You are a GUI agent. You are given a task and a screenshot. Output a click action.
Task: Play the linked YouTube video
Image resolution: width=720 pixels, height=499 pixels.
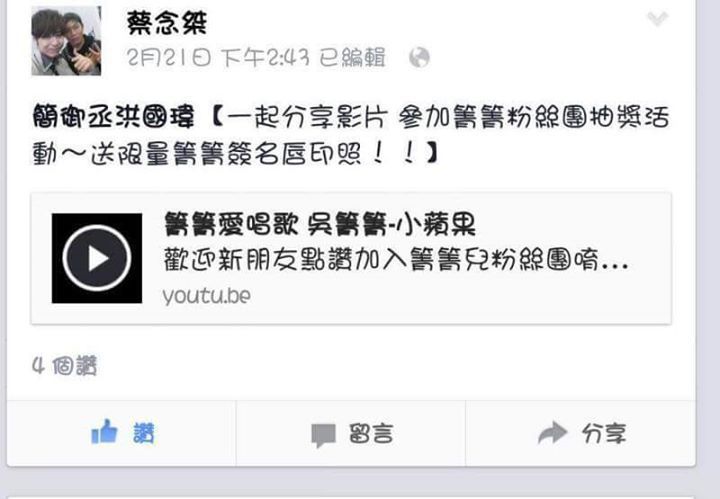pos(97,258)
